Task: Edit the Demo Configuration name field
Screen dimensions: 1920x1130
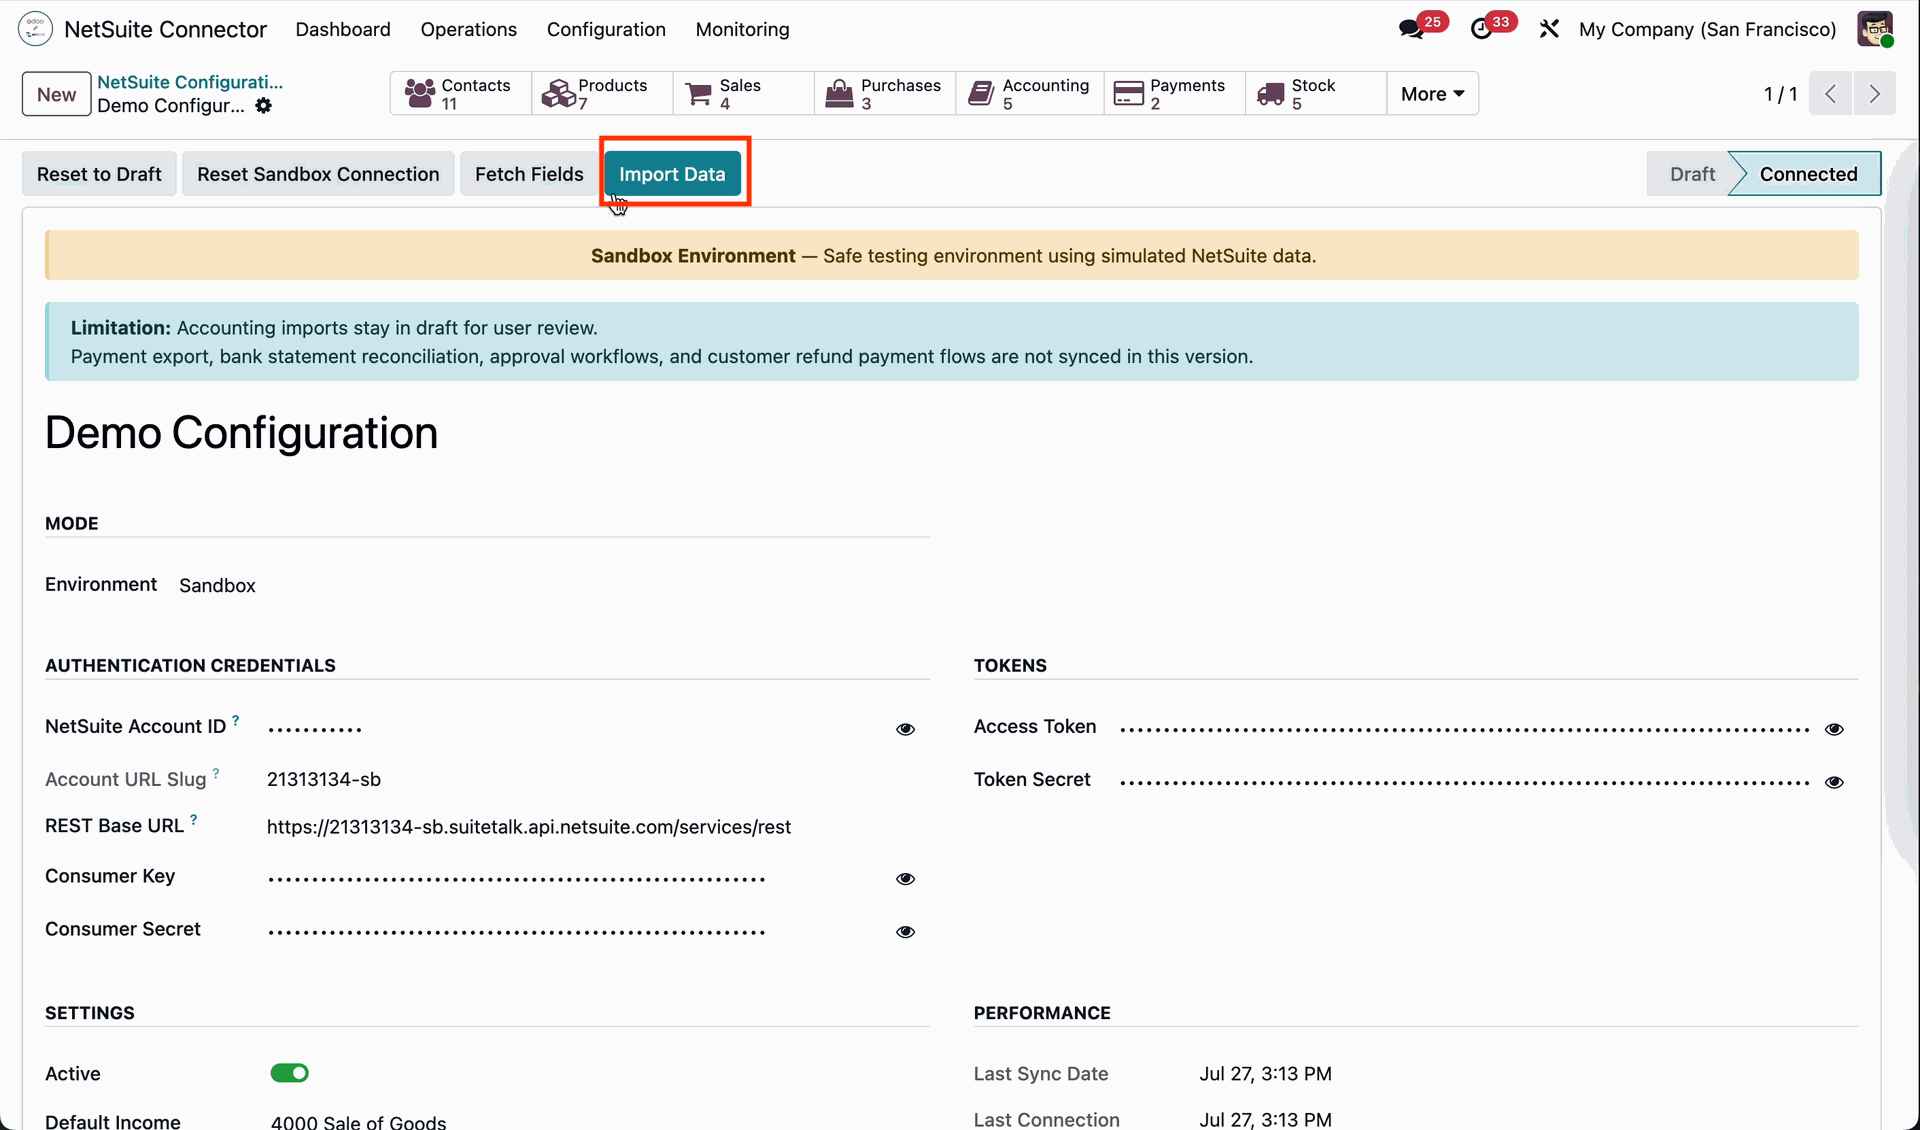Action: pos(241,433)
